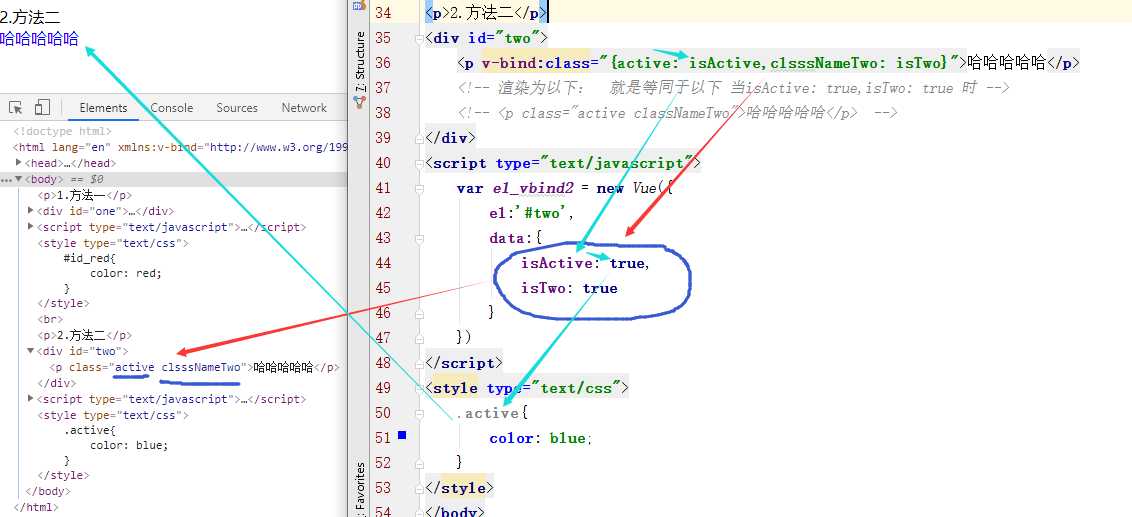
Task: Collapse the body node in DOM tree
Action: [19, 179]
